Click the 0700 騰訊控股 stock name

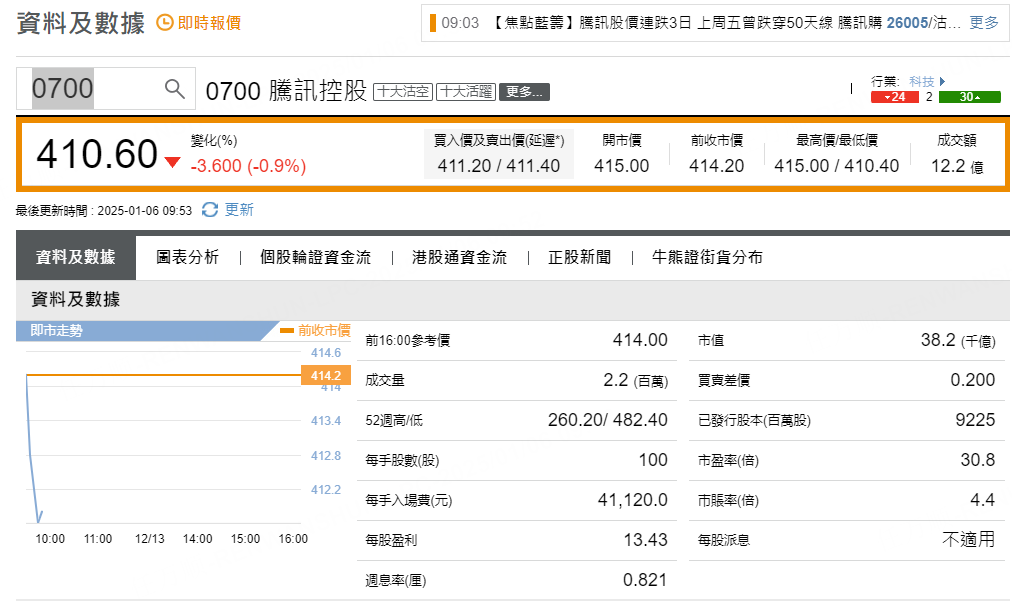(286, 91)
